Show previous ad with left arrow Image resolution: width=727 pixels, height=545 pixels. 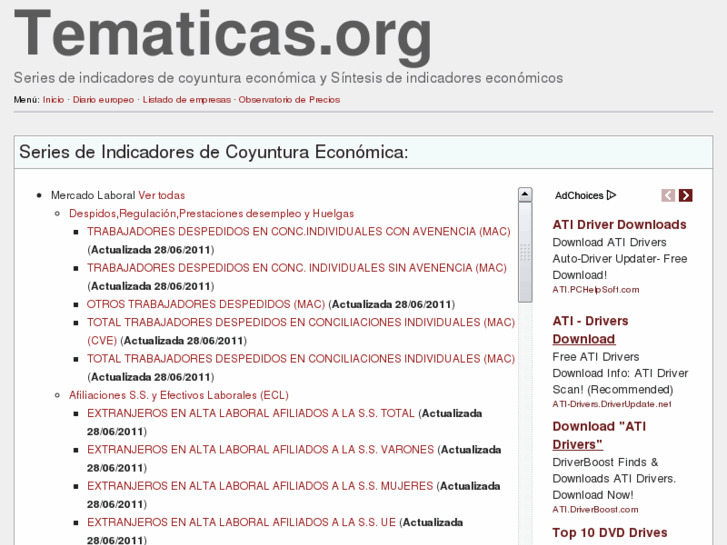pos(668,195)
